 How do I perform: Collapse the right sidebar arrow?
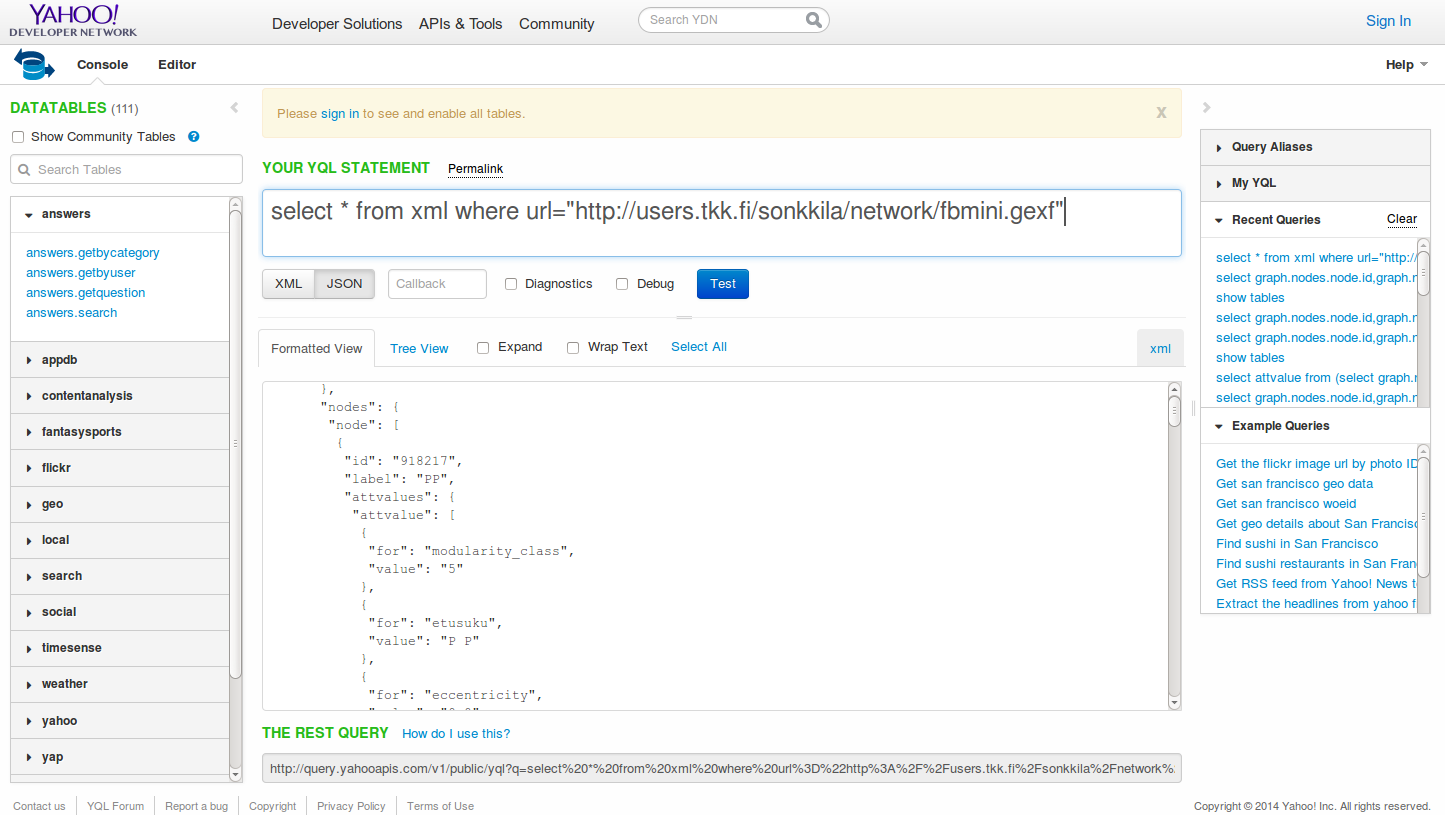(x=1207, y=108)
